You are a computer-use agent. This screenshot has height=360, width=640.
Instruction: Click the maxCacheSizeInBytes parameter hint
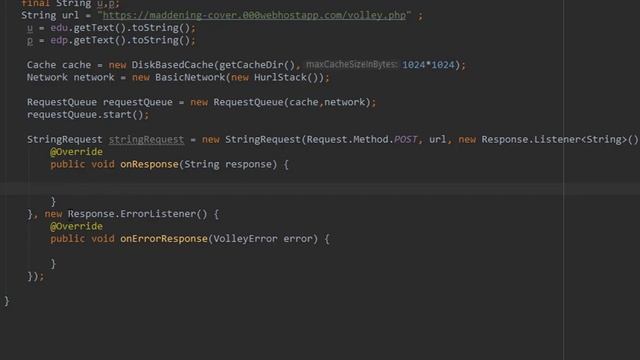(352, 64)
